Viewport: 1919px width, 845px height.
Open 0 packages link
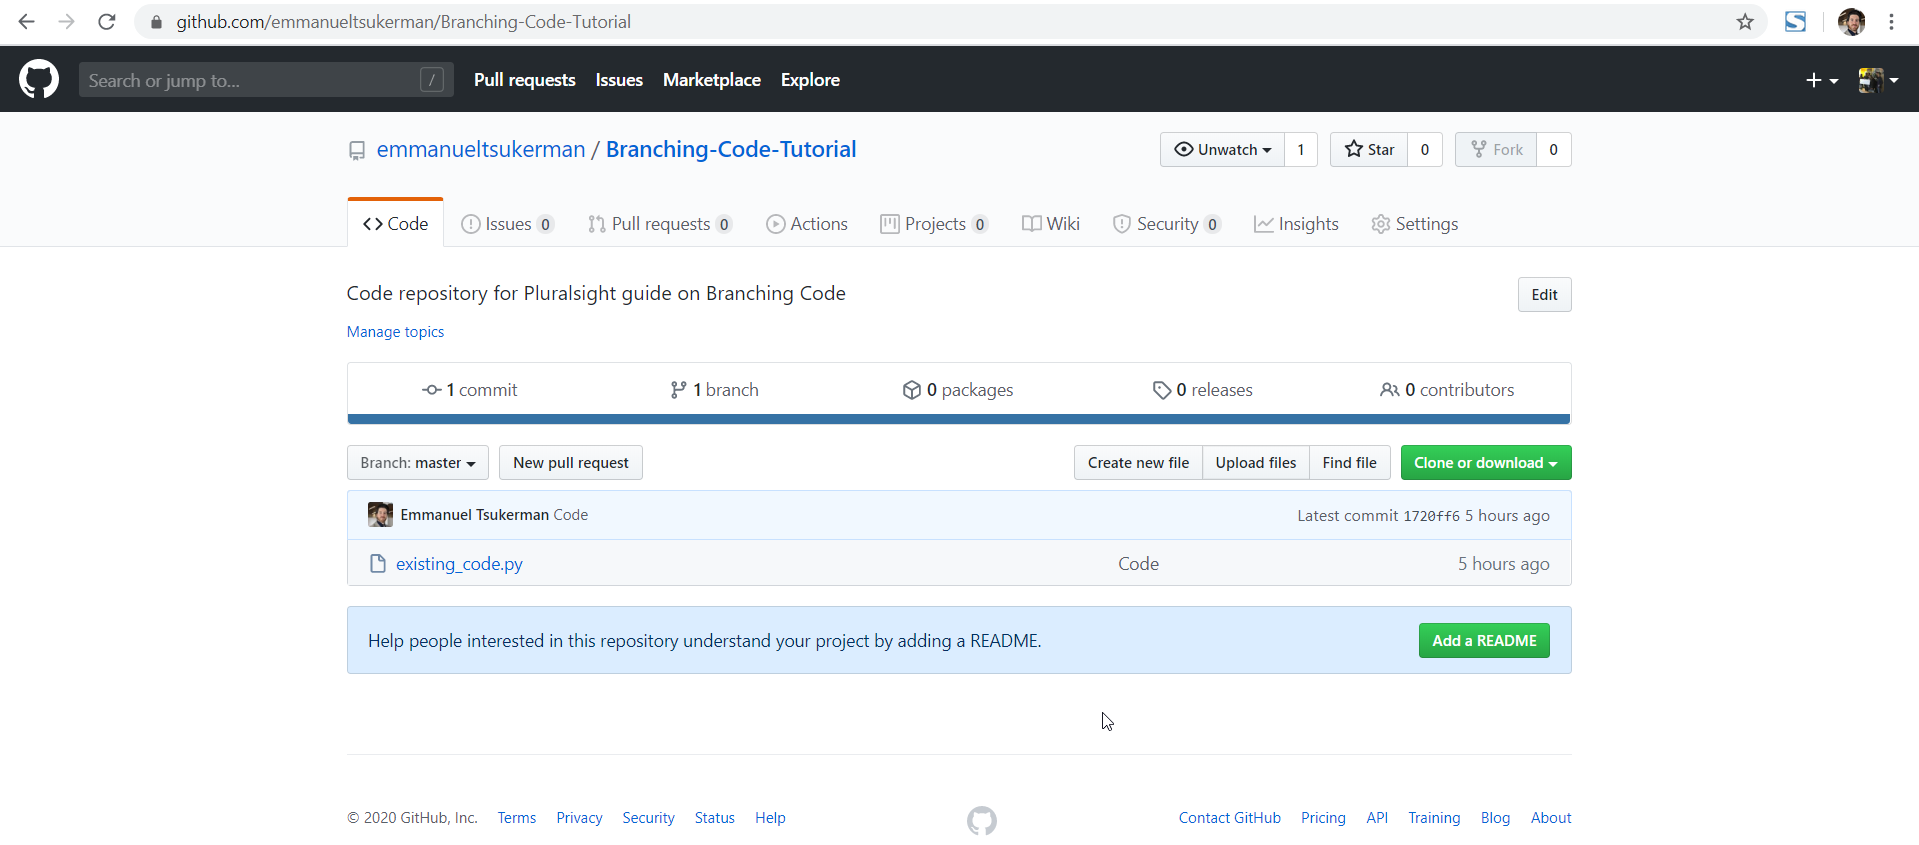coord(958,390)
